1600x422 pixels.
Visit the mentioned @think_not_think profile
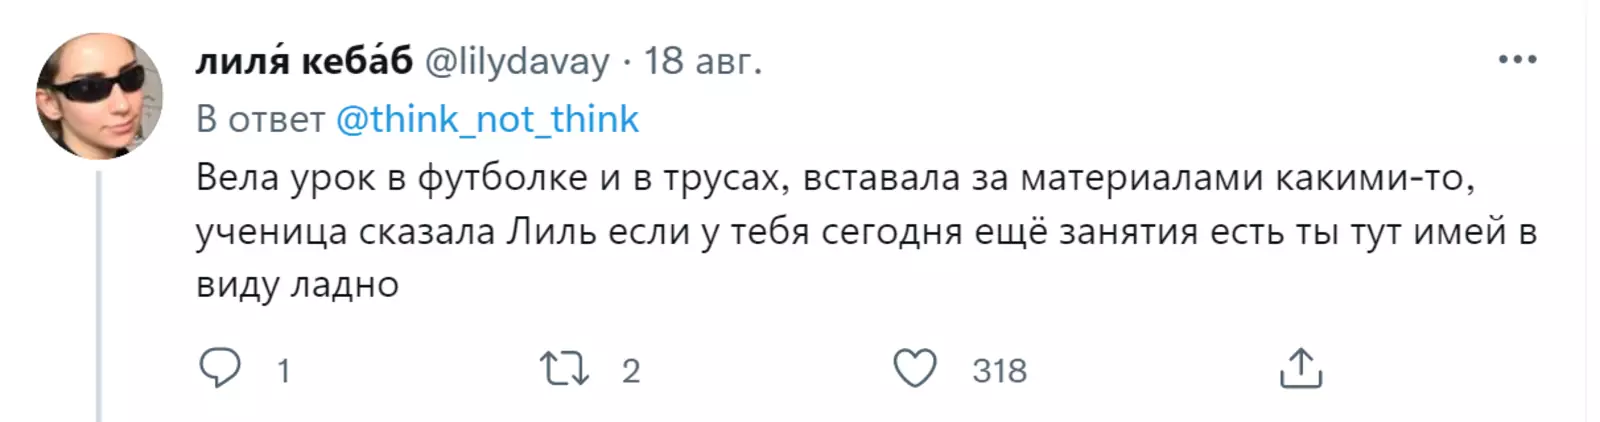click(487, 120)
